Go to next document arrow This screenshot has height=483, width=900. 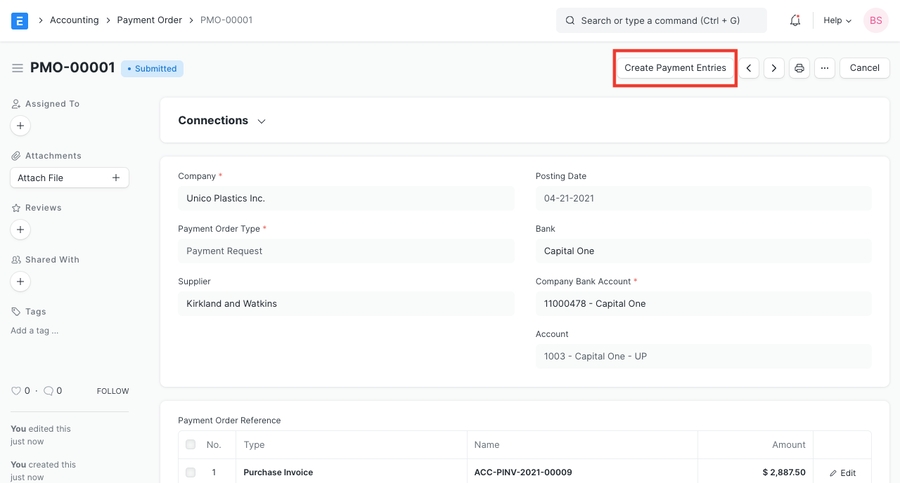(774, 68)
